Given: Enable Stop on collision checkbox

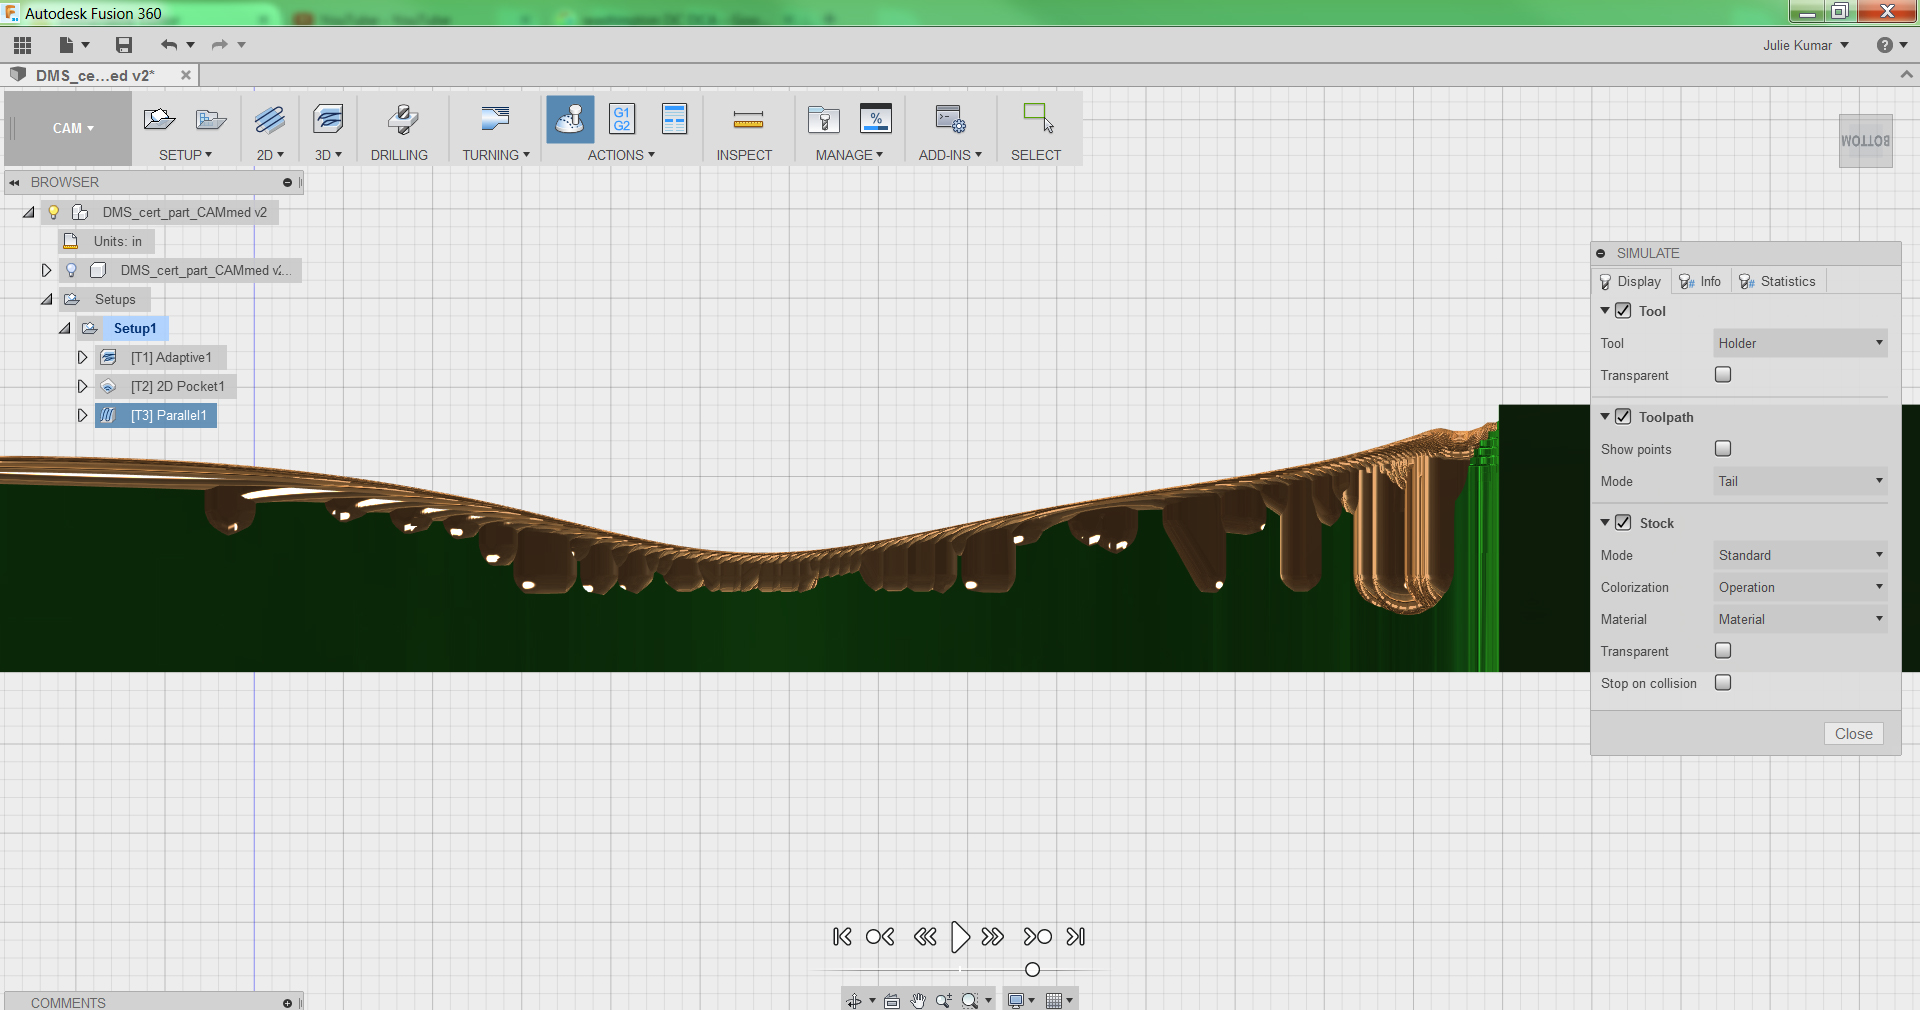Looking at the screenshot, I should tap(1723, 683).
